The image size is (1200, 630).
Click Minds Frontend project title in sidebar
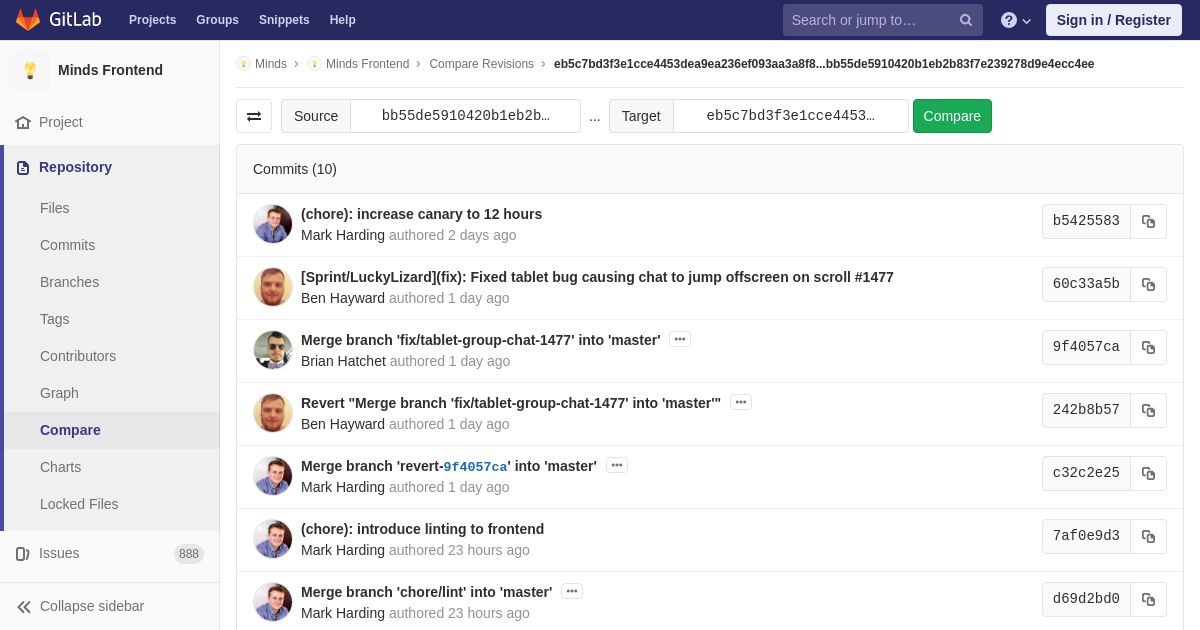tap(110, 70)
